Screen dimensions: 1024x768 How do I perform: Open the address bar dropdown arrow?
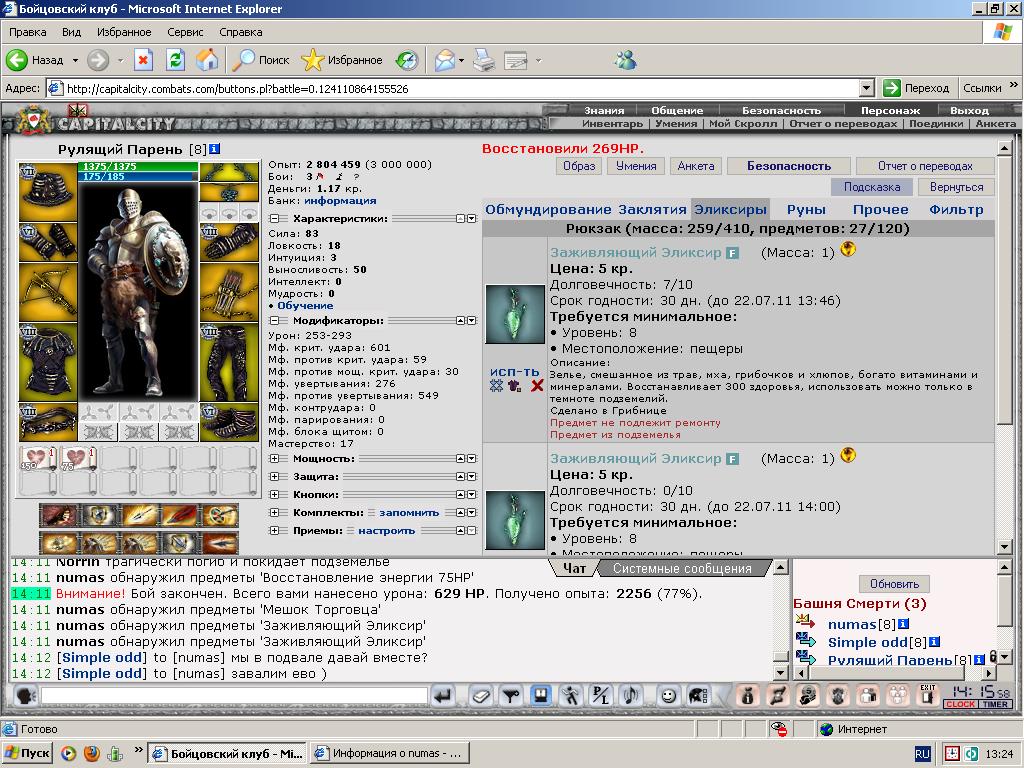click(867, 88)
